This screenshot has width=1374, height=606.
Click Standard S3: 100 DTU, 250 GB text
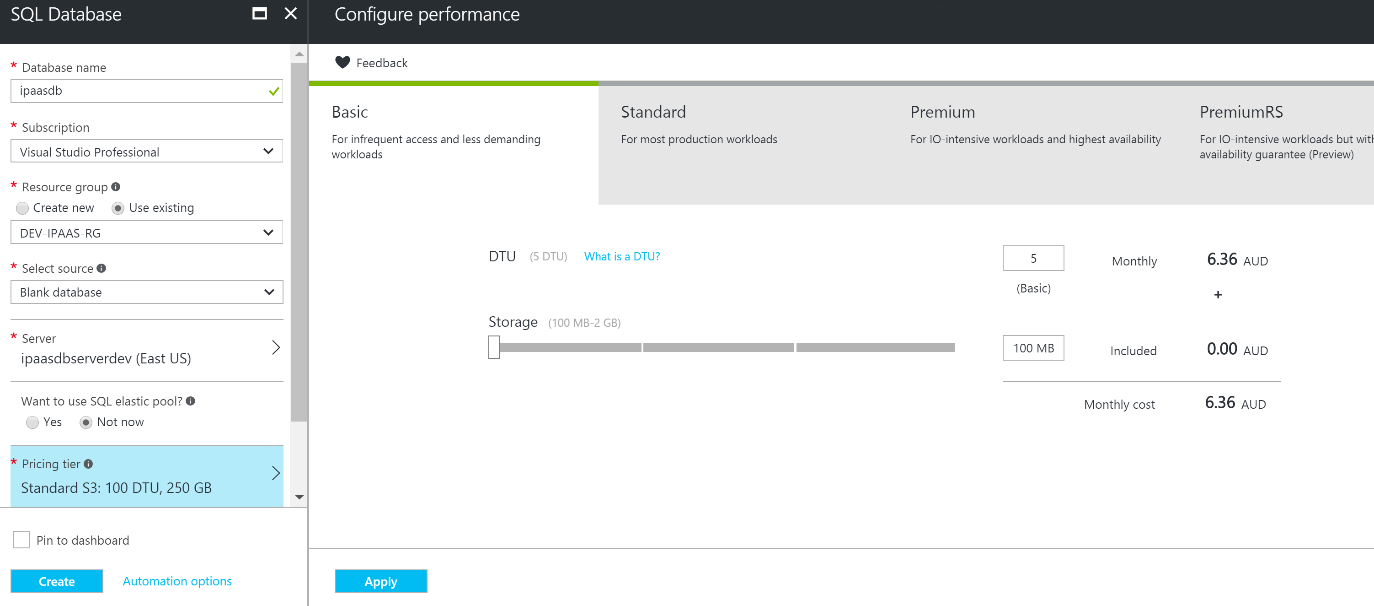116,488
